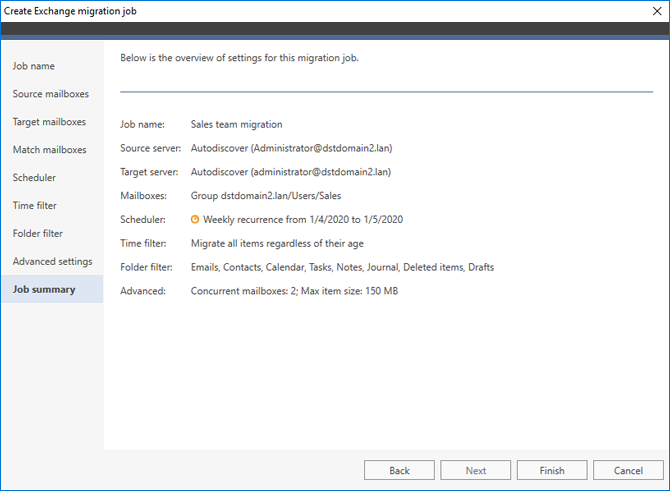Cancel the migration job wizard
This screenshot has height=491, width=670.
(629, 470)
